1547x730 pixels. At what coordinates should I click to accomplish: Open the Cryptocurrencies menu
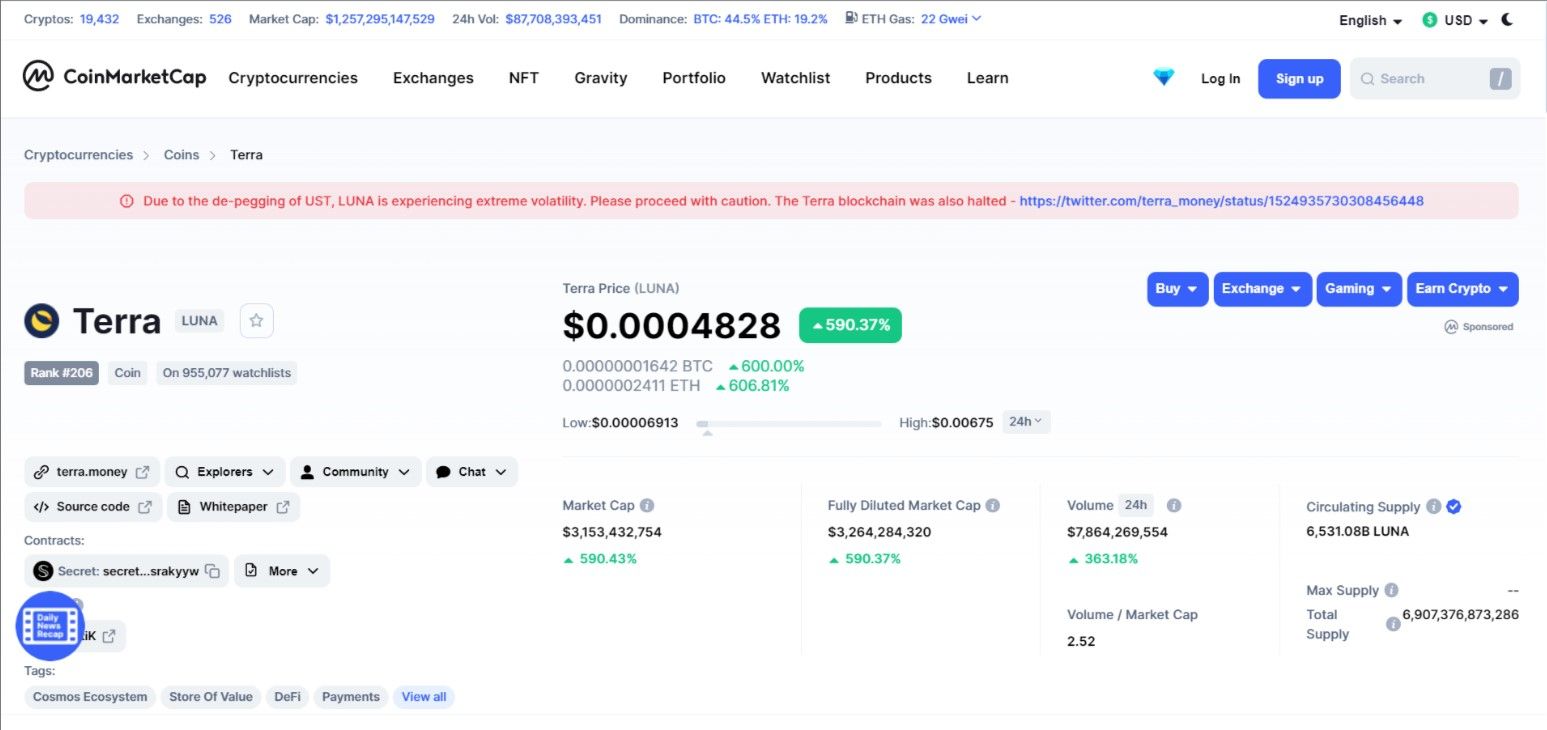click(293, 78)
